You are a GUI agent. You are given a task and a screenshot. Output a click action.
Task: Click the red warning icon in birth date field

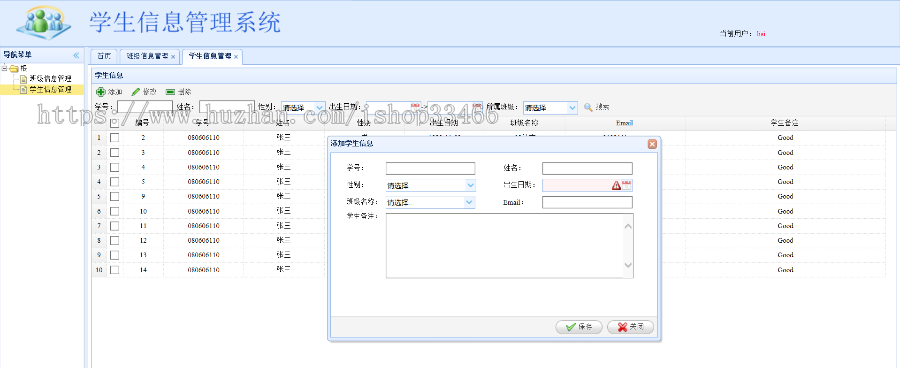click(x=616, y=185)
